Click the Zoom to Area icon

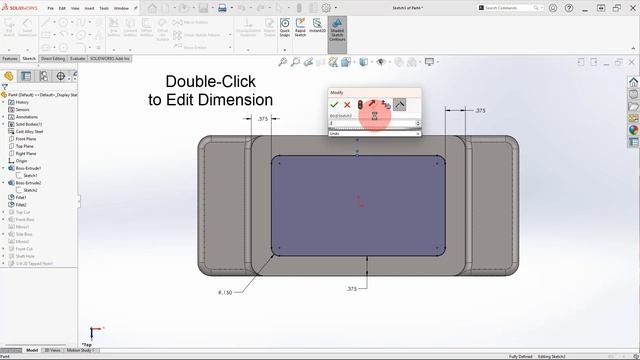point(295,62)
